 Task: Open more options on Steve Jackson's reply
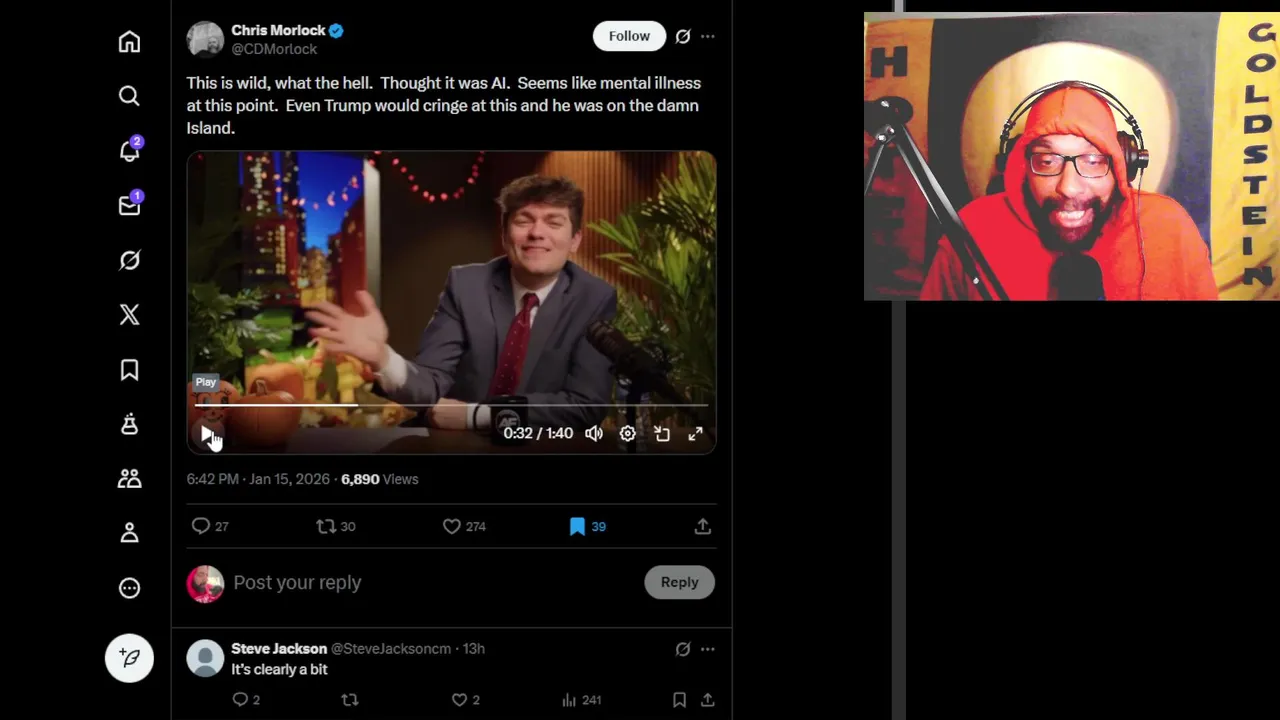pos(708,649)
